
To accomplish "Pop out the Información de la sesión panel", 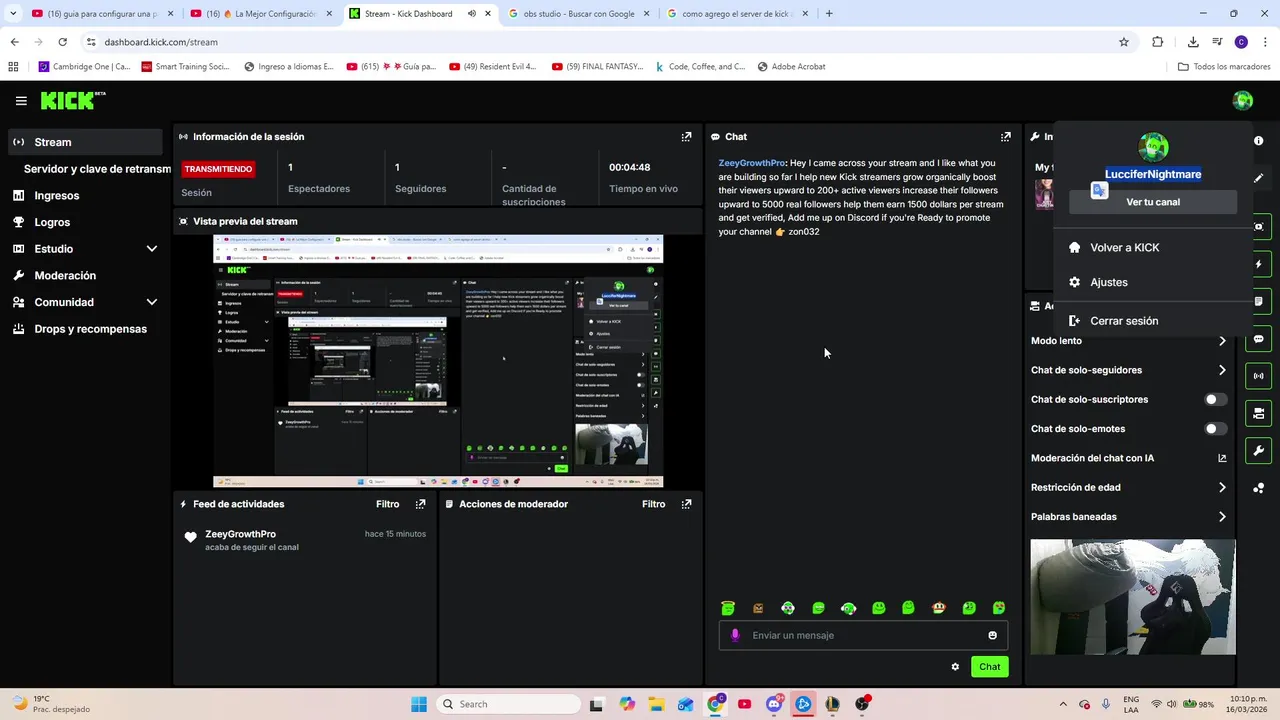I will pyautogui.click(x=686, y=137).
